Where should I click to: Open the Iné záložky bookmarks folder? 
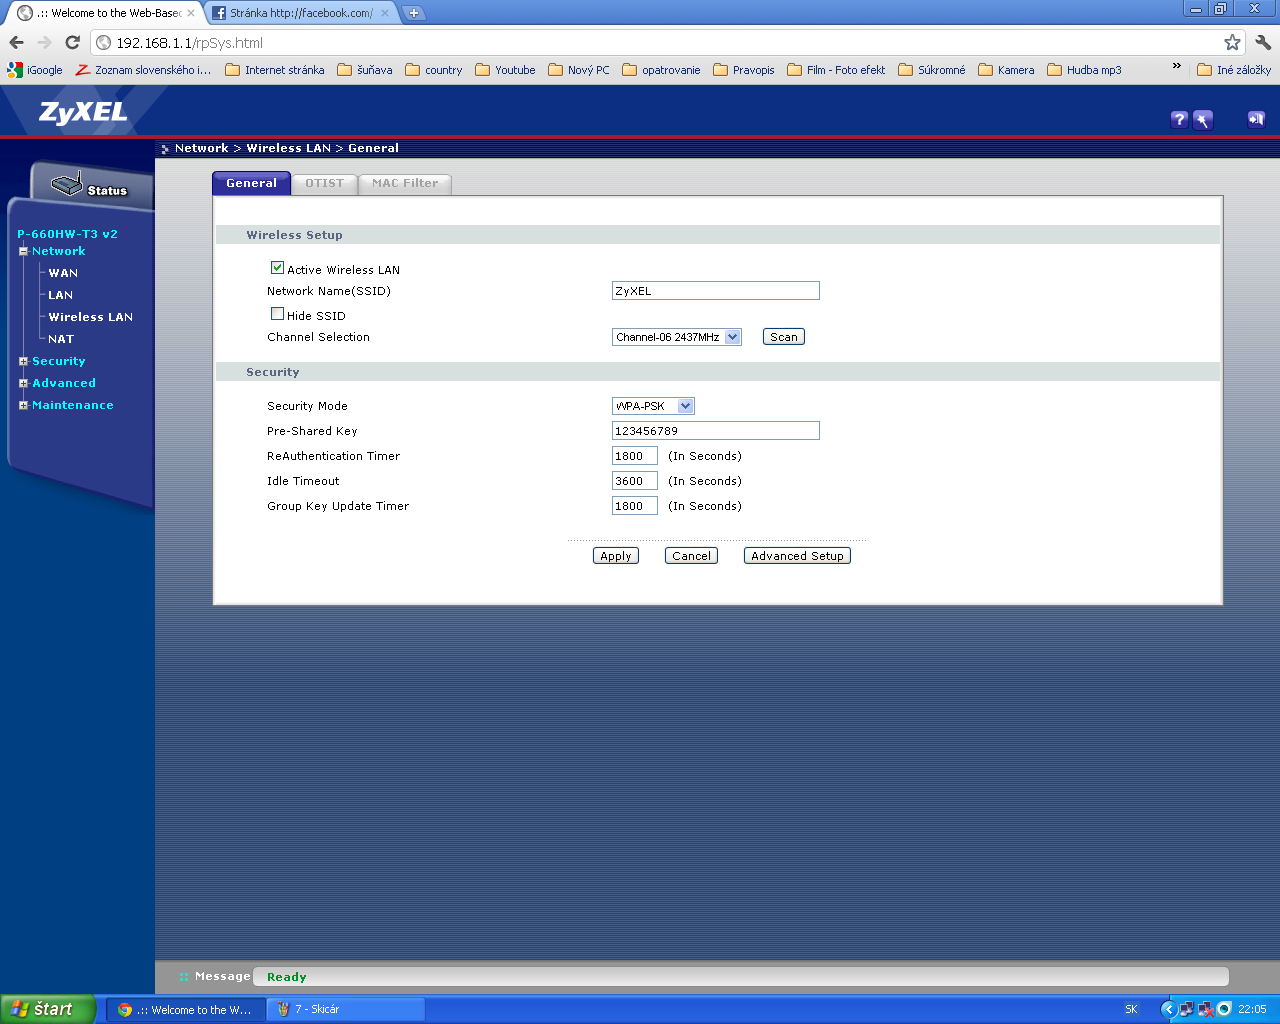pyautogui.click(x=1234, y=70)
